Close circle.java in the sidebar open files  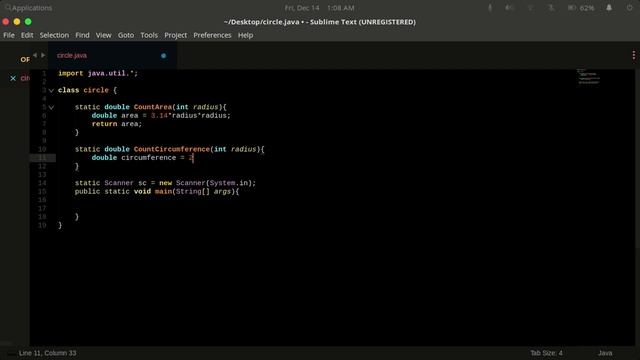tap(13, 78)
